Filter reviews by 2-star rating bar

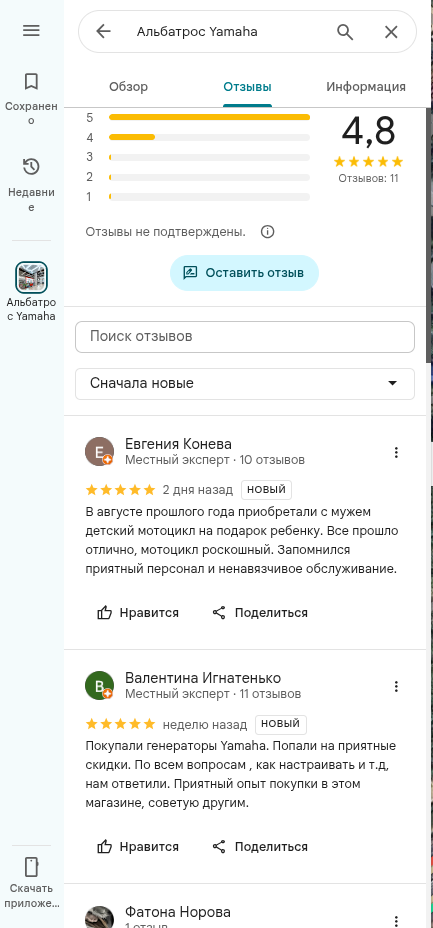198,177
